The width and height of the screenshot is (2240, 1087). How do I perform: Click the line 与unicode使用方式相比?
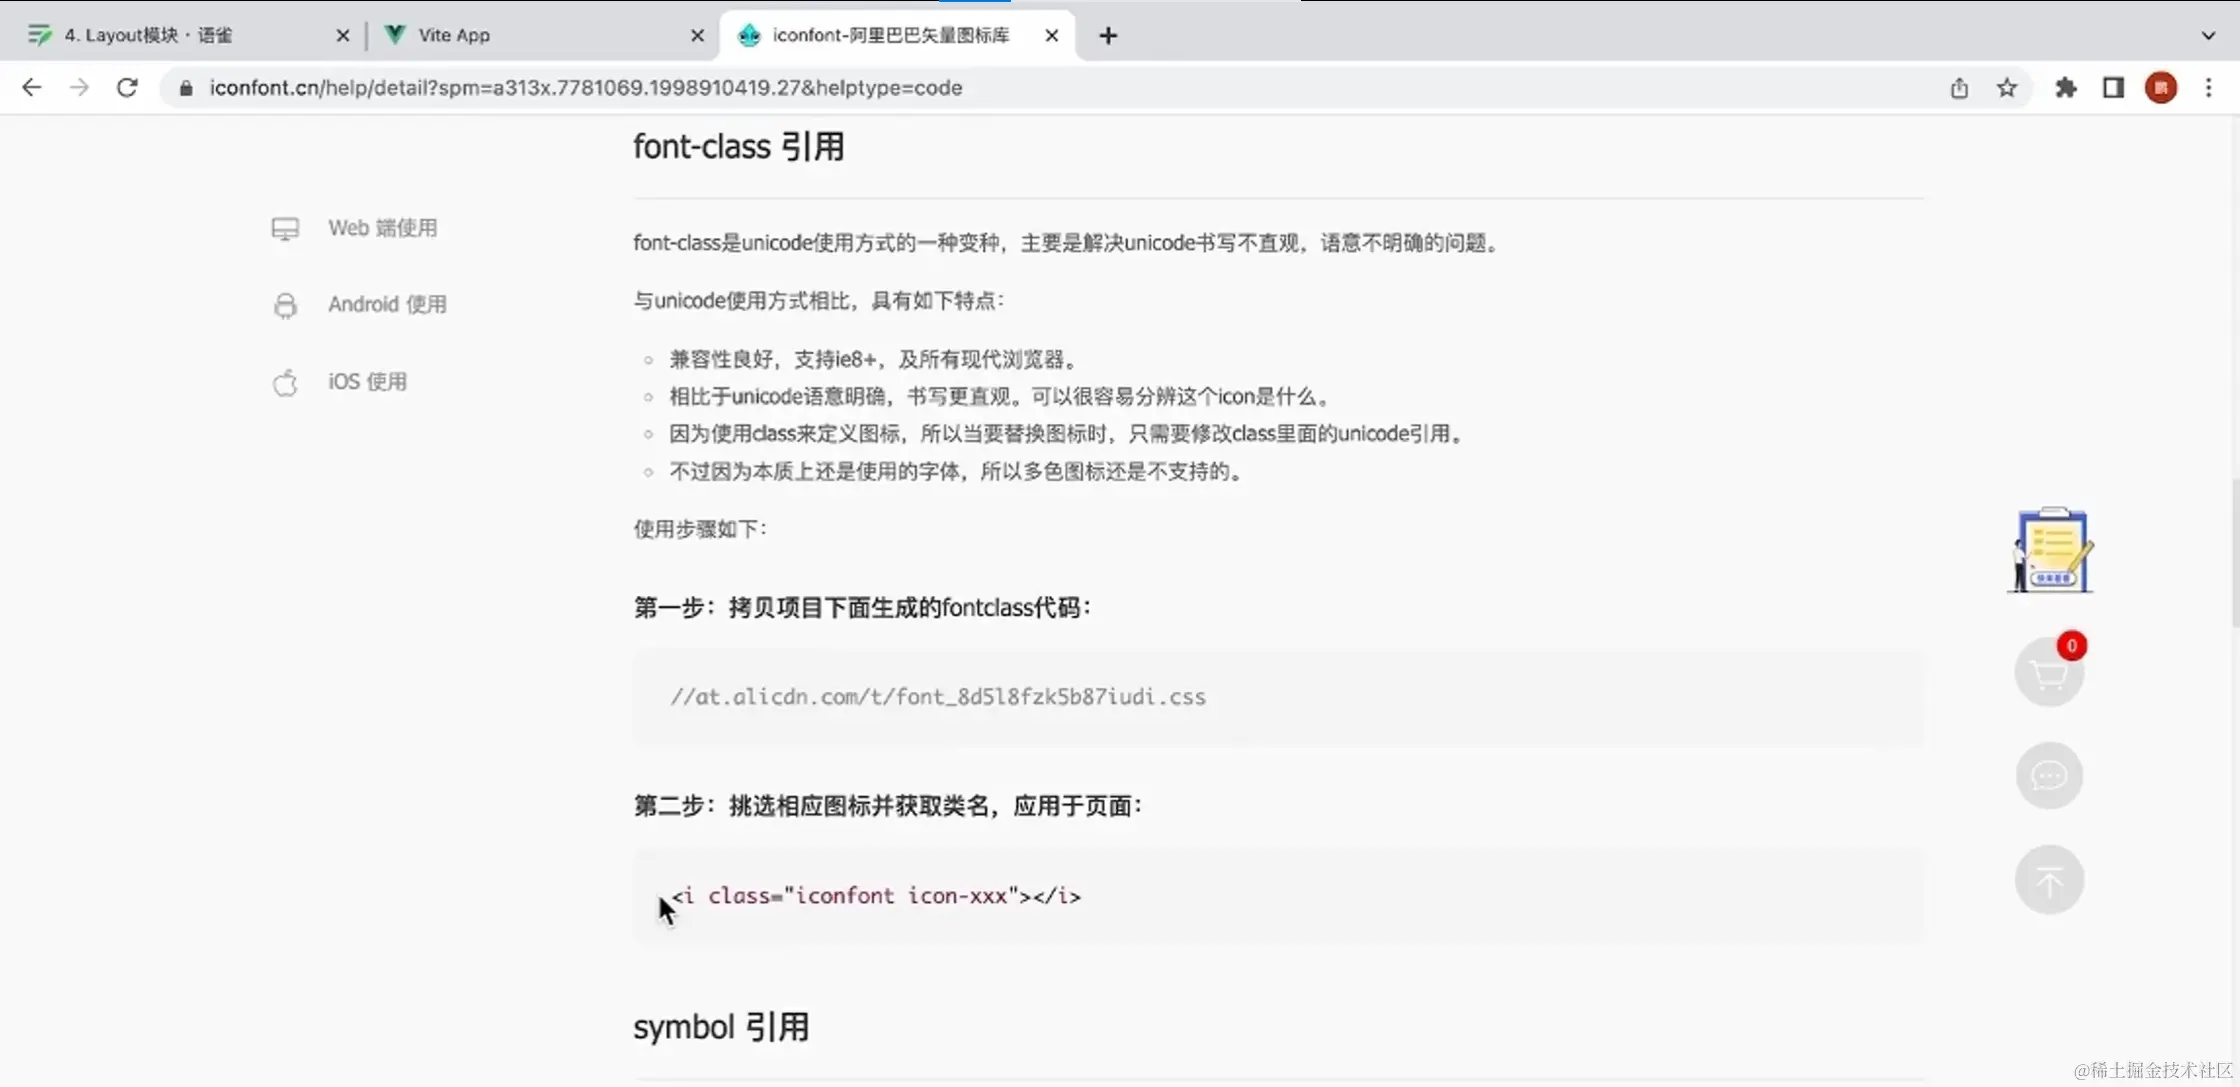pyautogui.click(x=819, y=301)
